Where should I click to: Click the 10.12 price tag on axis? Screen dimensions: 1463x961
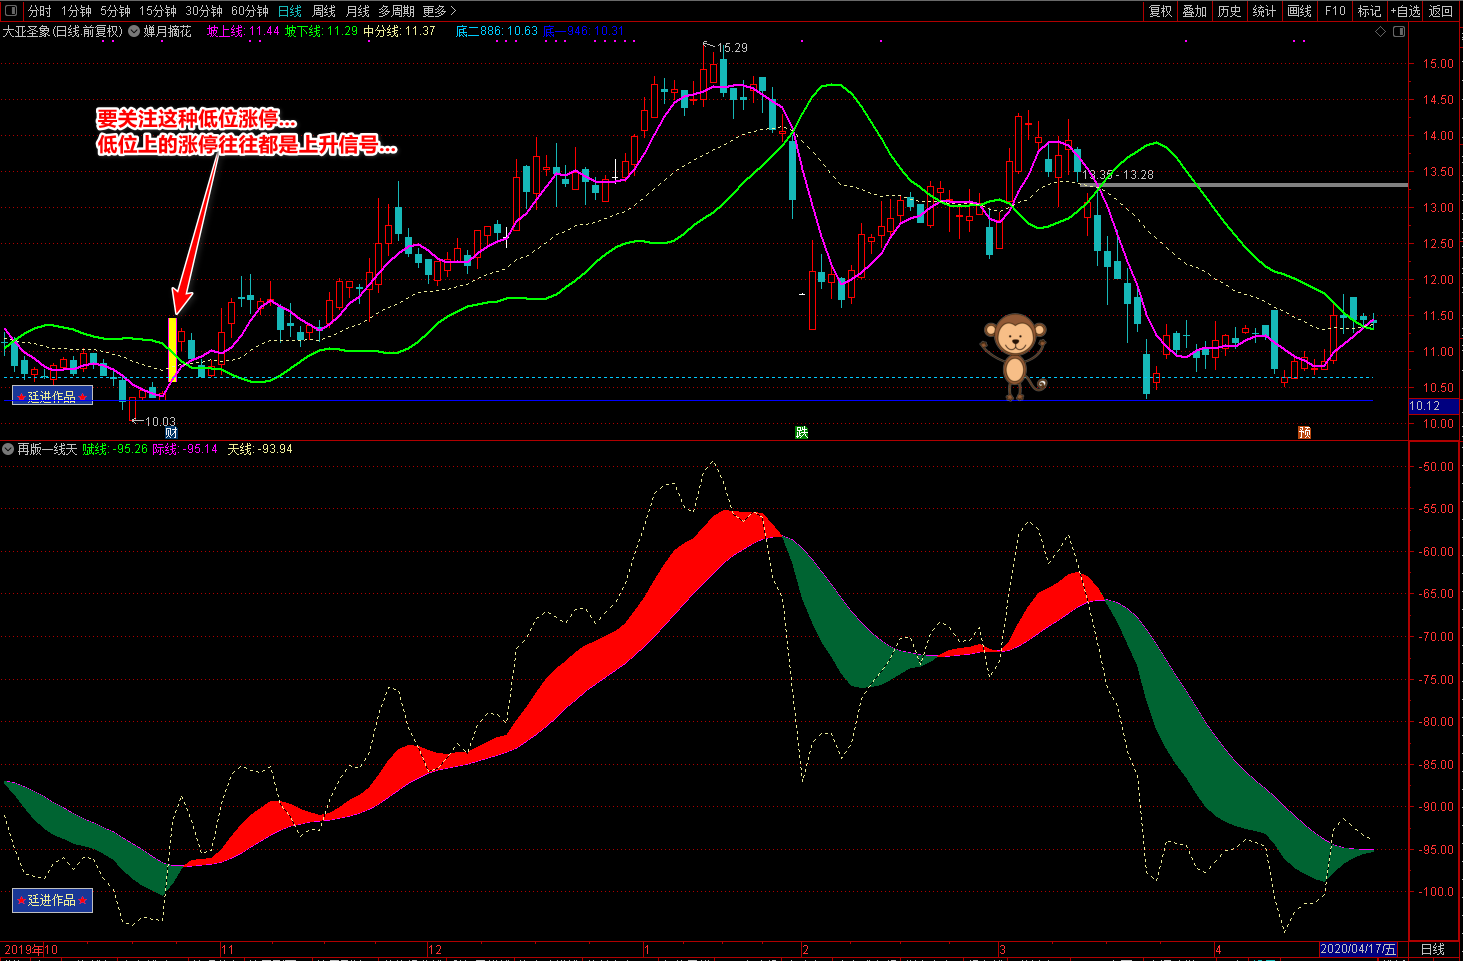tap(1426, 406)
